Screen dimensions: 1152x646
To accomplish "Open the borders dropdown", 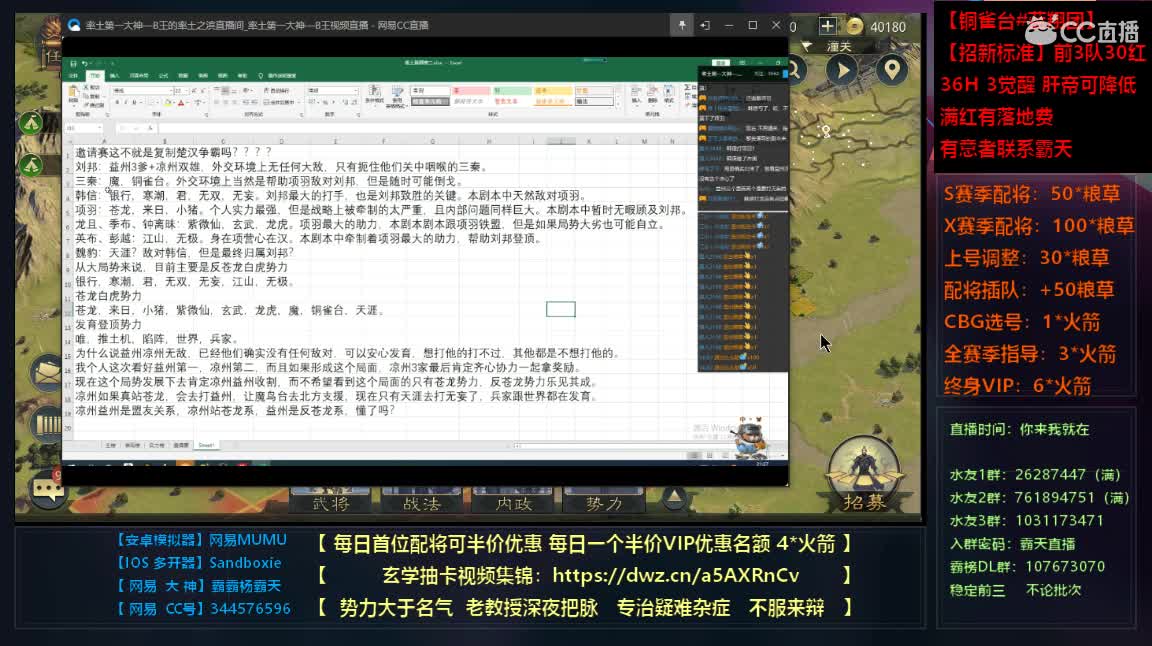I will pyautogui.click(x=157, y=102).
